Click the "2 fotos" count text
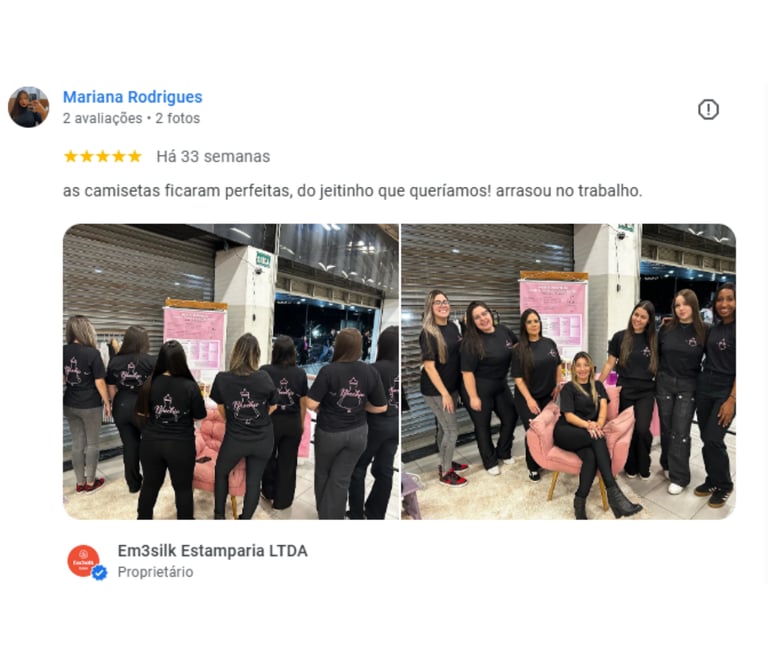The height and width of the screenshot is (669, 768). click(x=177, y=119)
